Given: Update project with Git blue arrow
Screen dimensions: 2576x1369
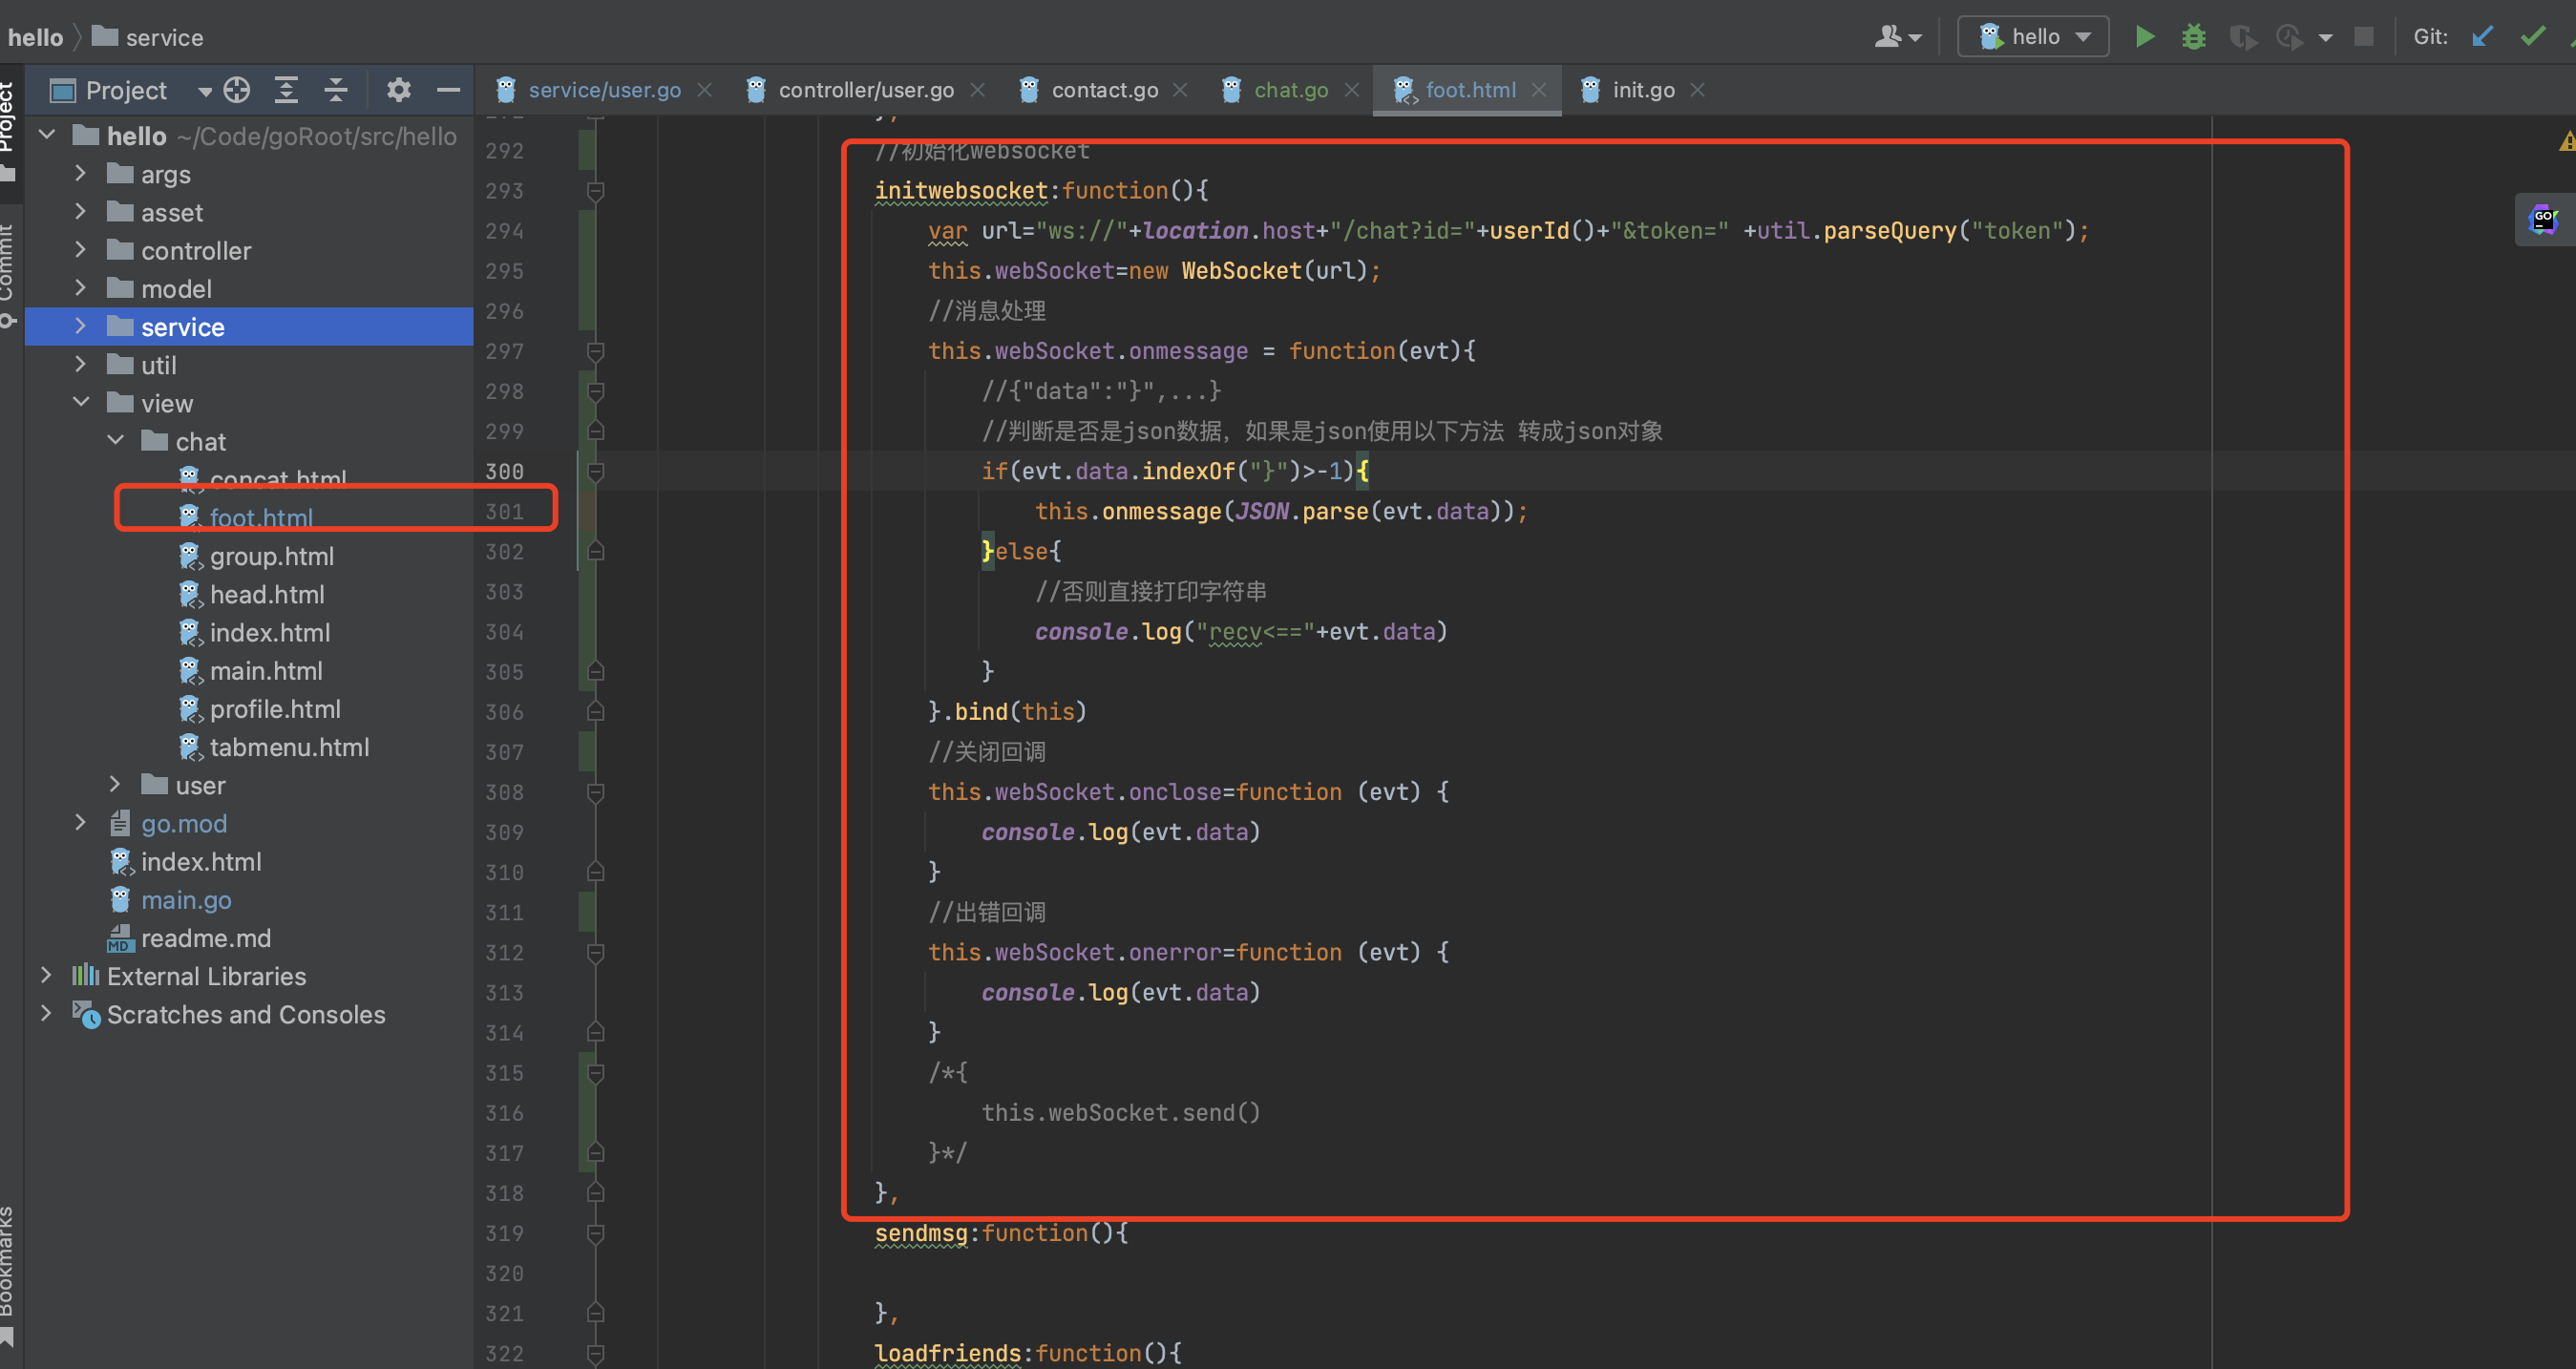Looking at the screenshot, I should (2482, 37).
